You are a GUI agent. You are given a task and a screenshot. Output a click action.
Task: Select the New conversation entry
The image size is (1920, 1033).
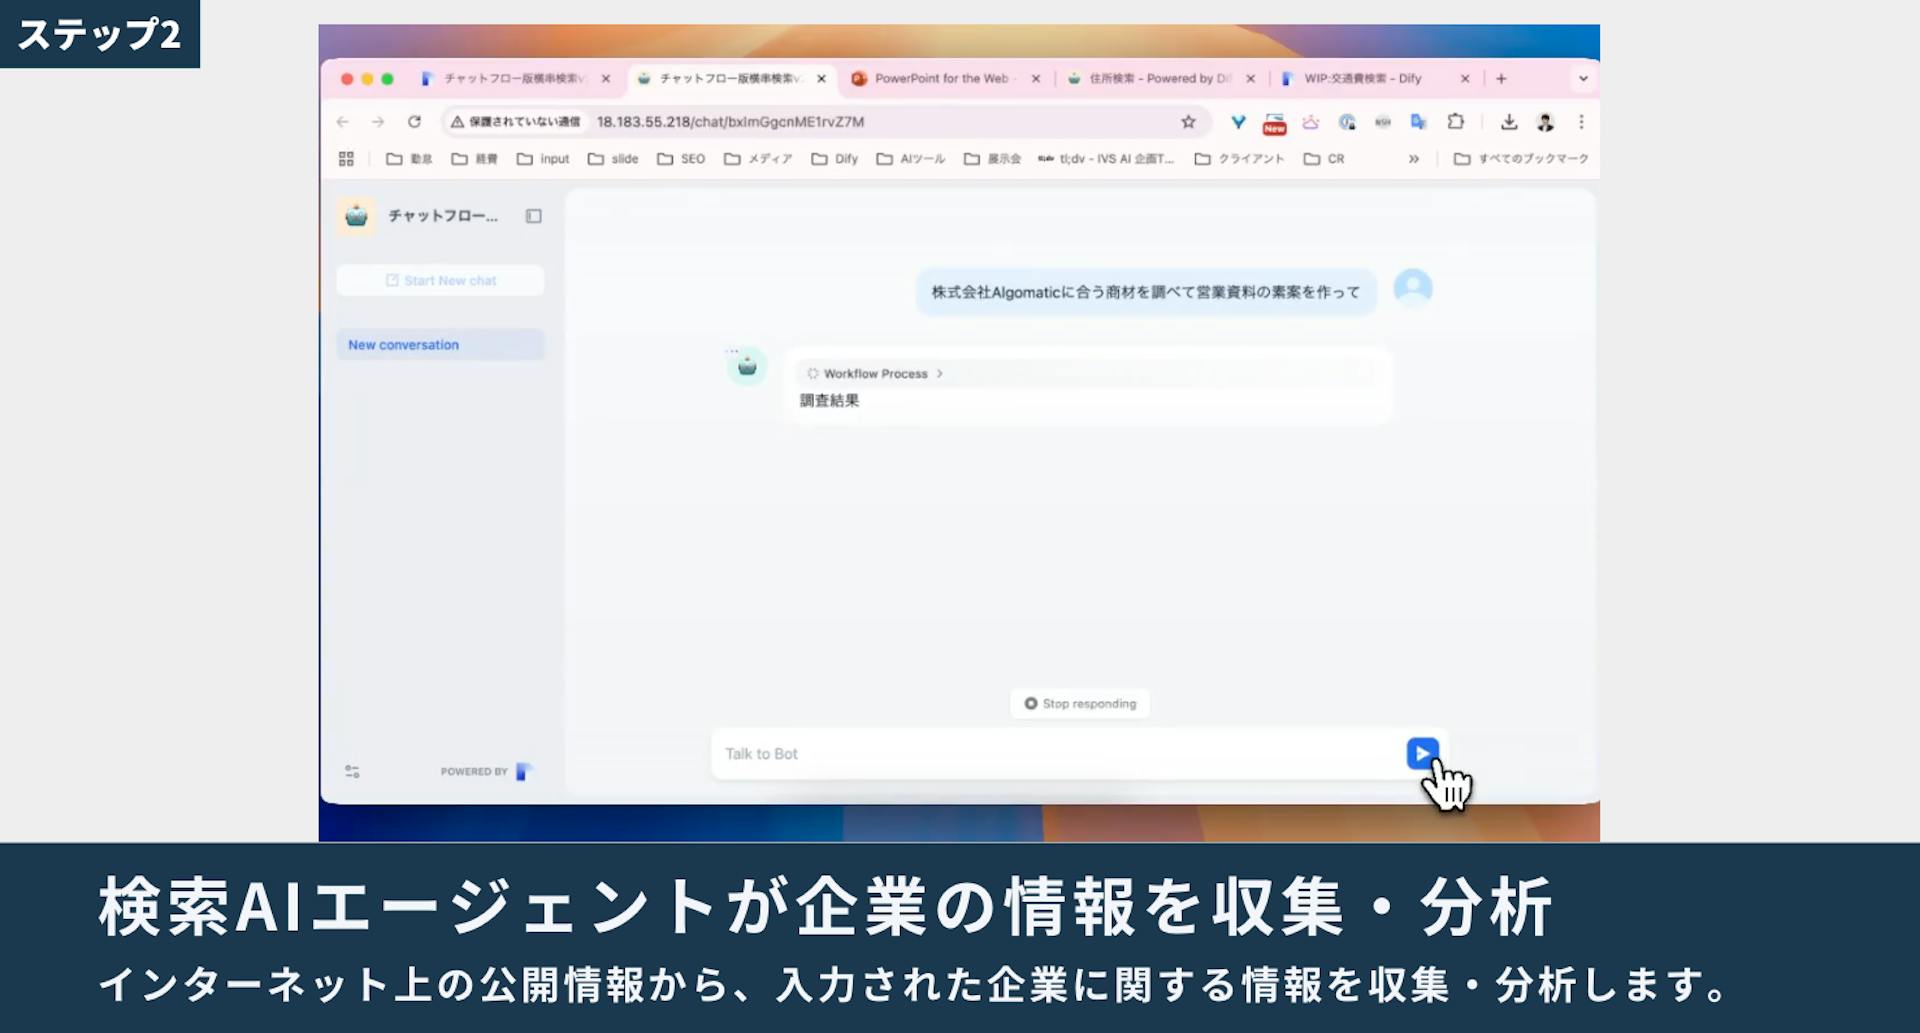click(402, 344)
